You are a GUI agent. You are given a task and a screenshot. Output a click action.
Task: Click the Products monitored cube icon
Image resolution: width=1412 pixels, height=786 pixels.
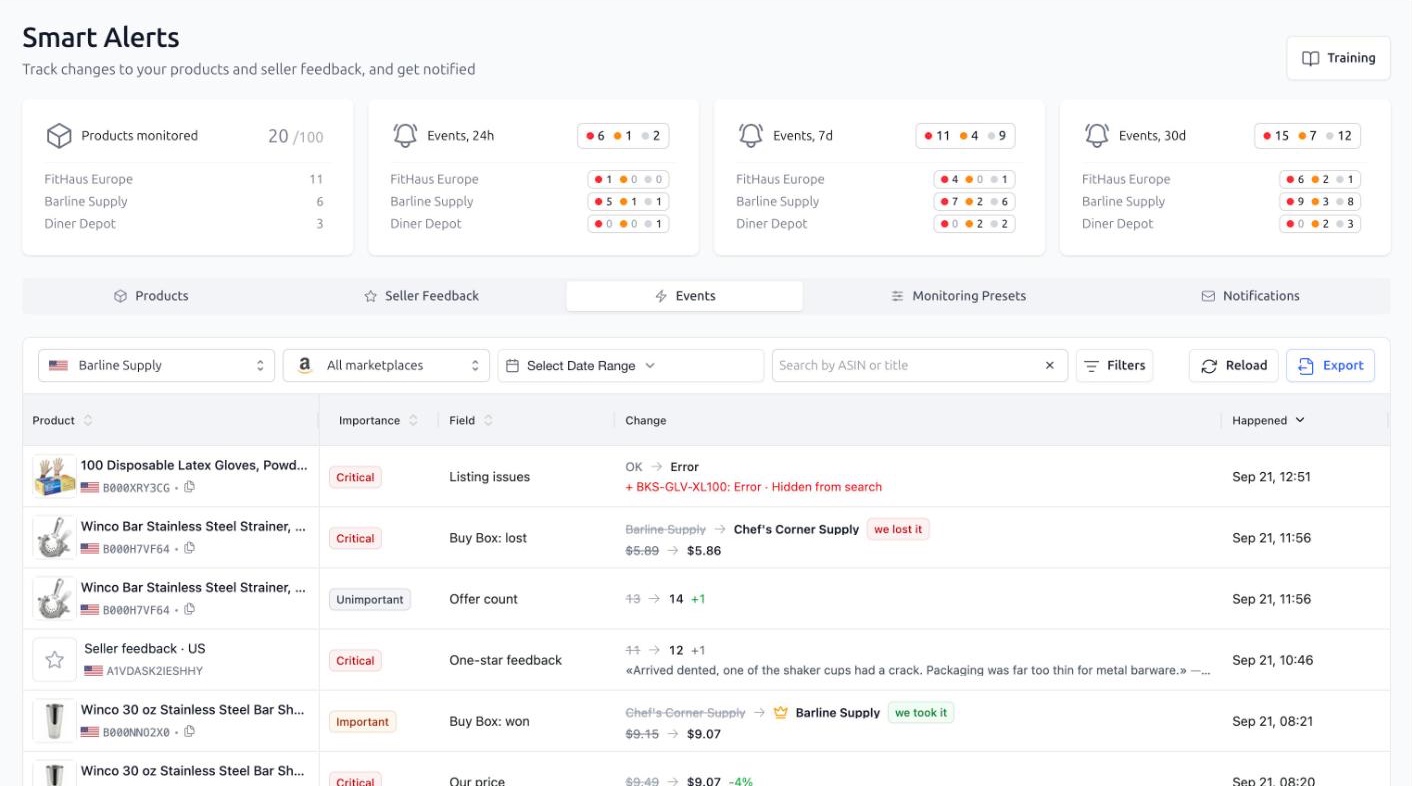tap(59, 136)
